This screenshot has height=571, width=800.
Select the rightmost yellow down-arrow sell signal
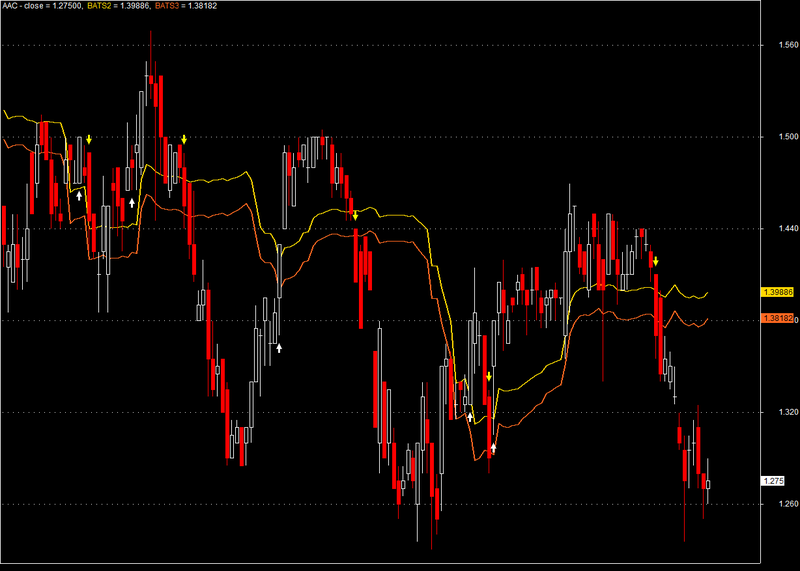[656, 262]
